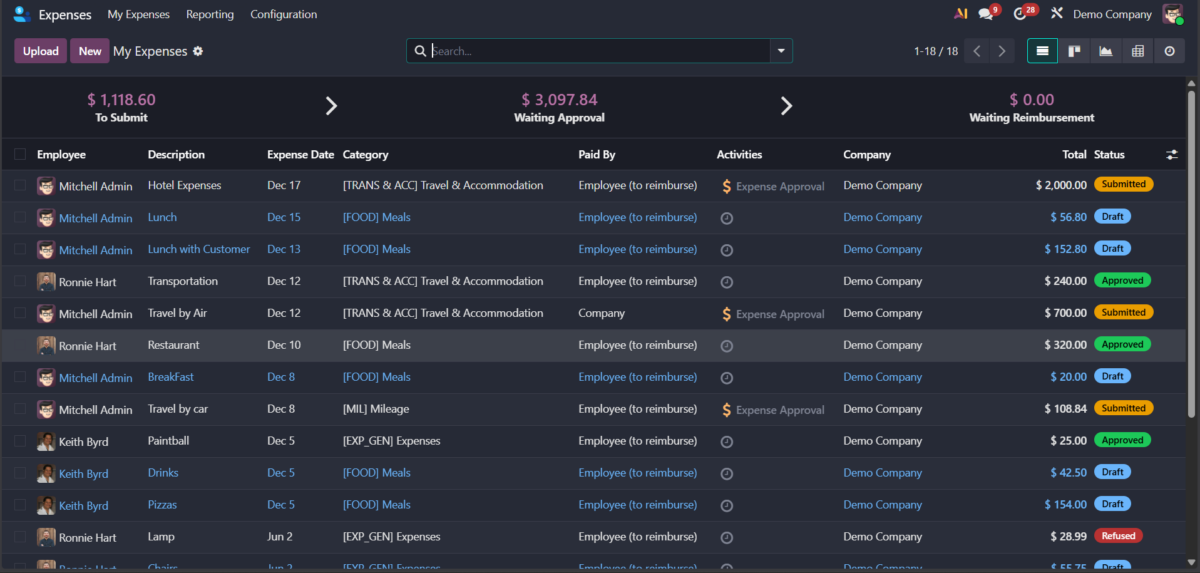Image resolution: width=1200 pixels, height=573 pixels.
Task: Switch to Kanban view
Action: [x=1074, y=51]
